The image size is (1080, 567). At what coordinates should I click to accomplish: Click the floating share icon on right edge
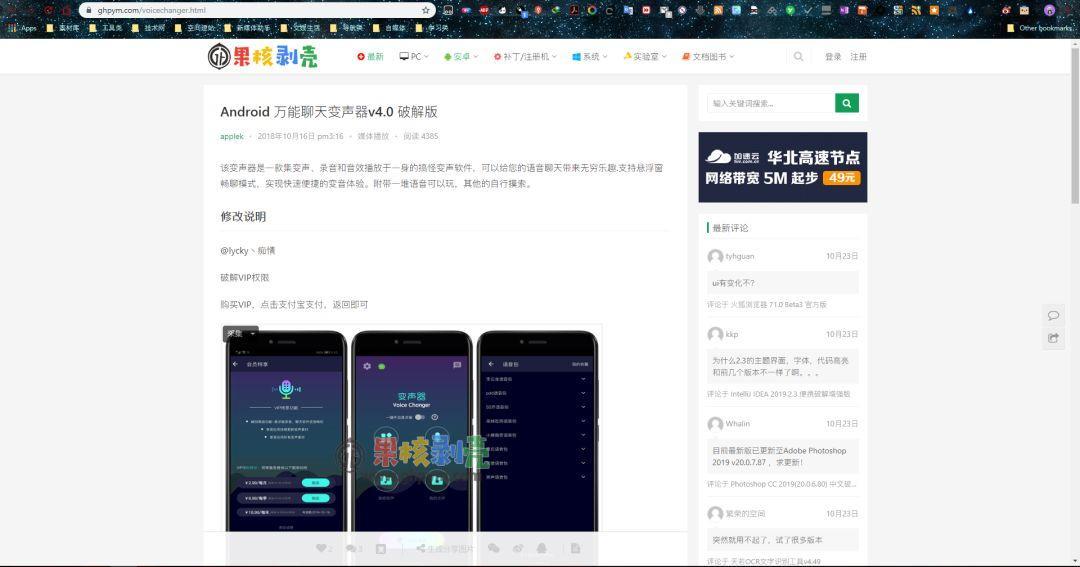1053,338
